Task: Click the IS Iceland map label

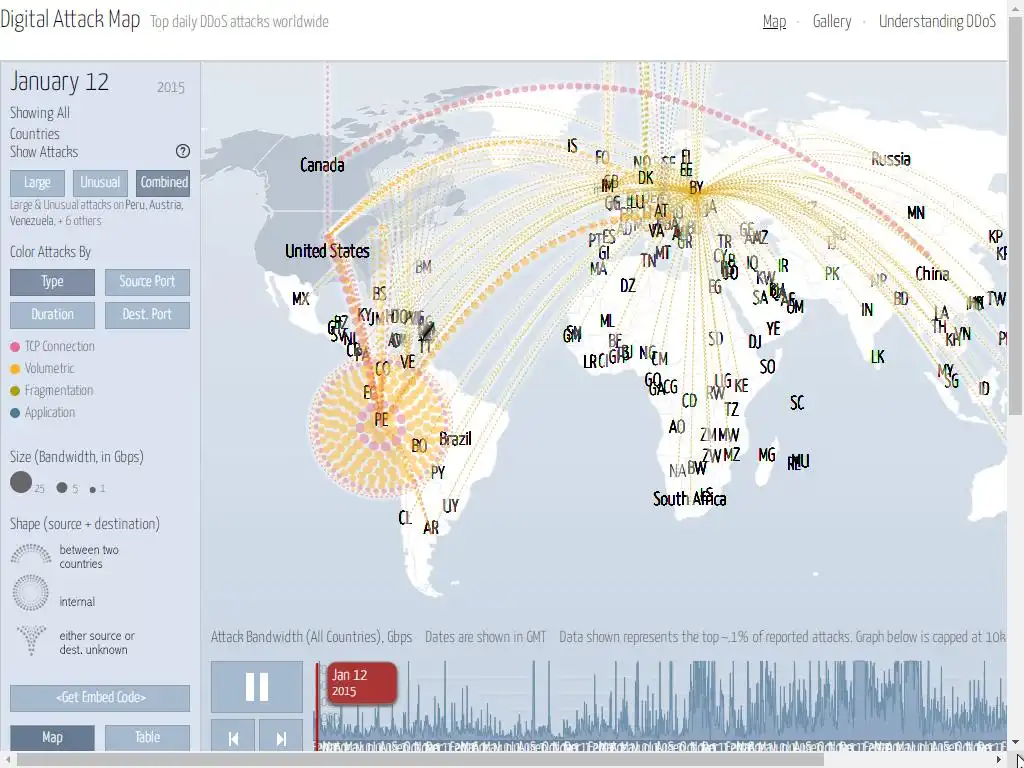Action: (x=572, y=146)
